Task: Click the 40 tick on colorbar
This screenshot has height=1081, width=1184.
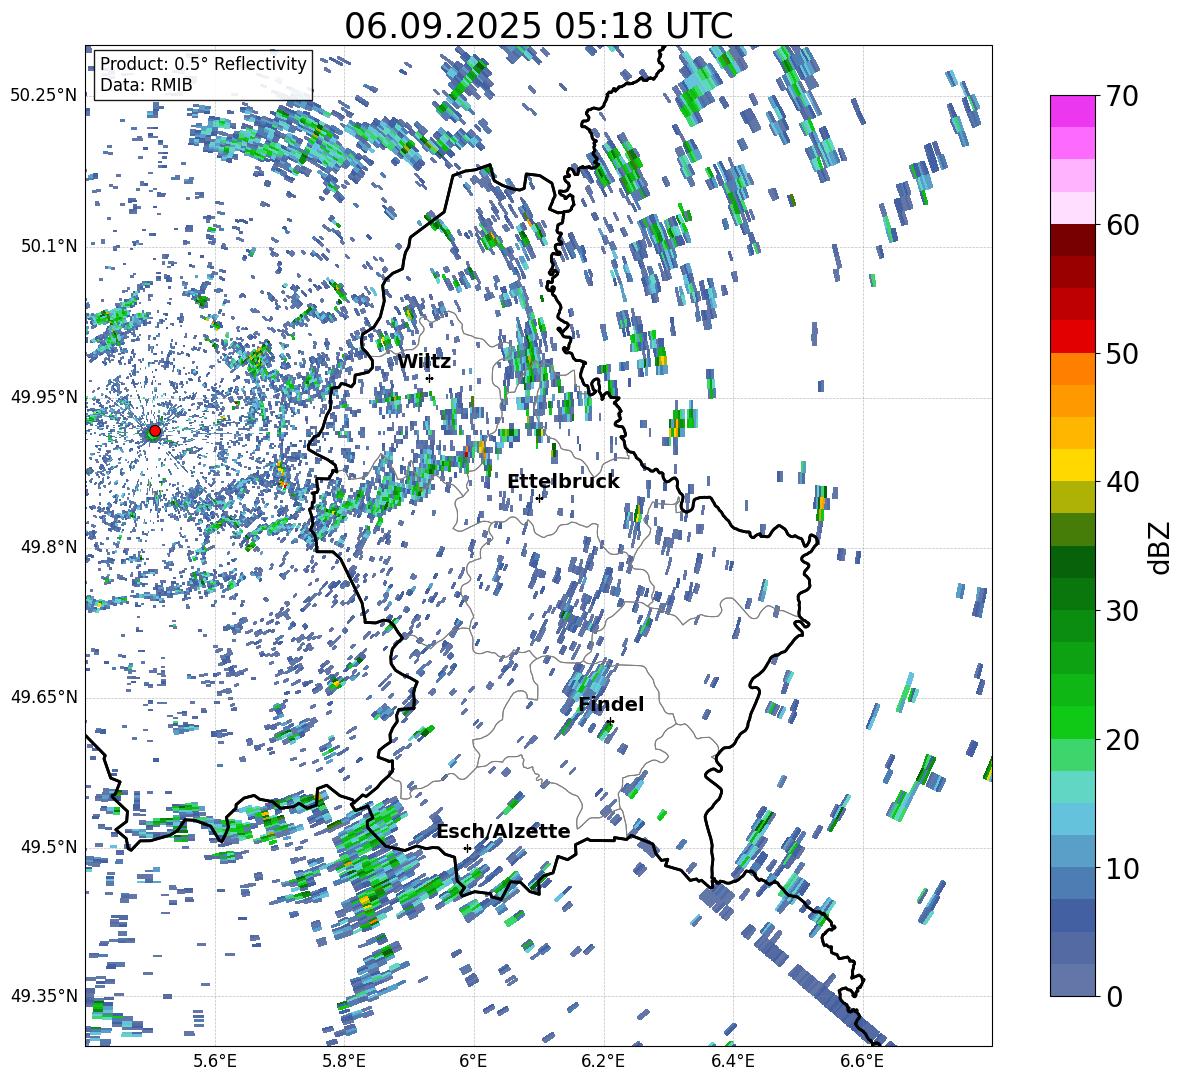Action: 1121,482
